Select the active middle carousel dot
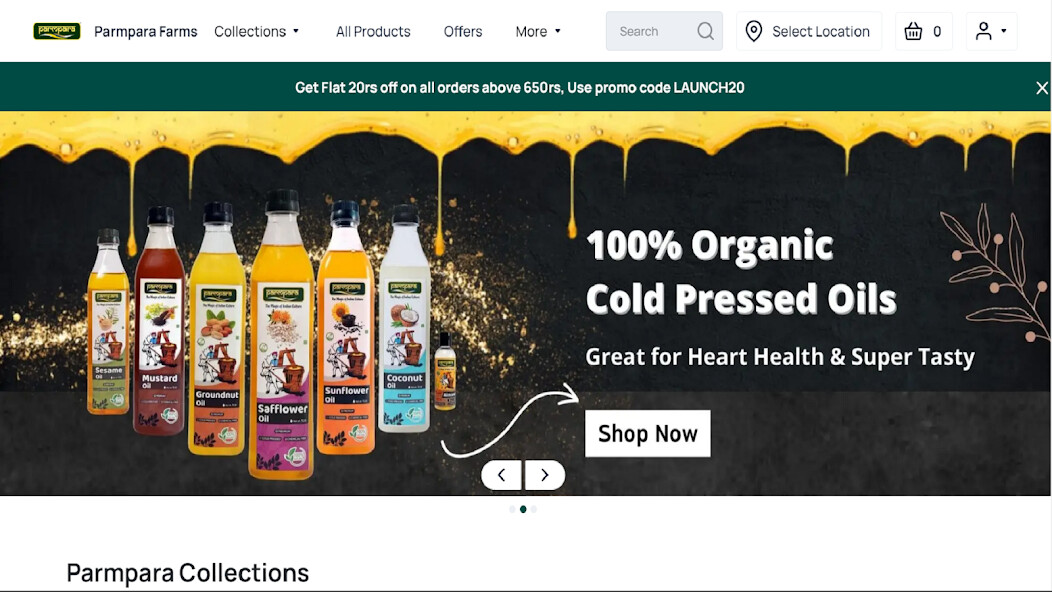This screenshot has width=1052, height=592. (x=523, y=509)
